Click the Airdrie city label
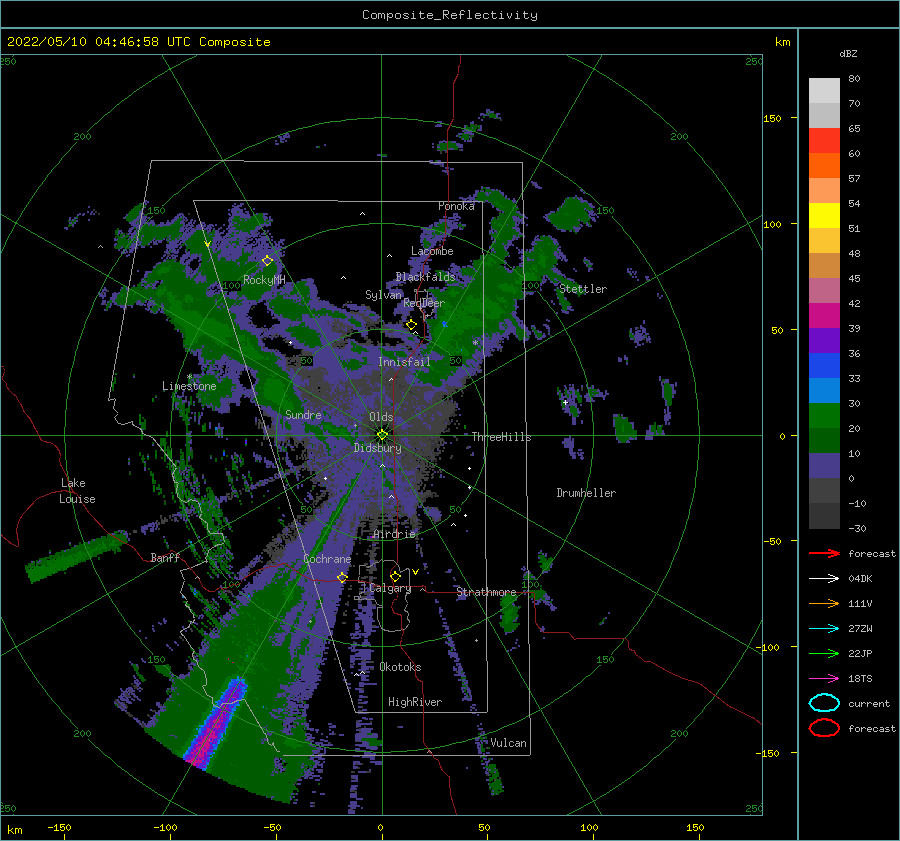The image size is (900, 841). [394, 534]
